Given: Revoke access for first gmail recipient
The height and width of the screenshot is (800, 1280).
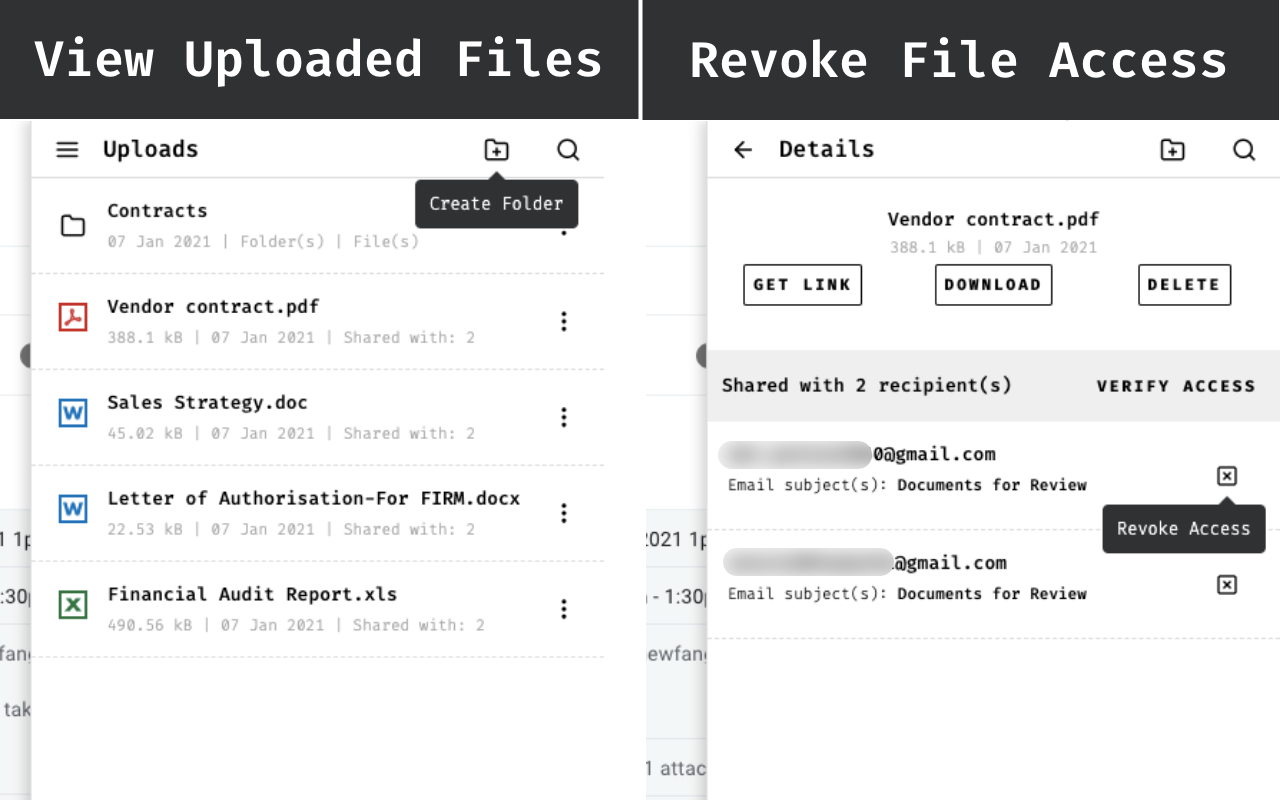Looking at the screenshot, I should click(x=1227, y=476).
